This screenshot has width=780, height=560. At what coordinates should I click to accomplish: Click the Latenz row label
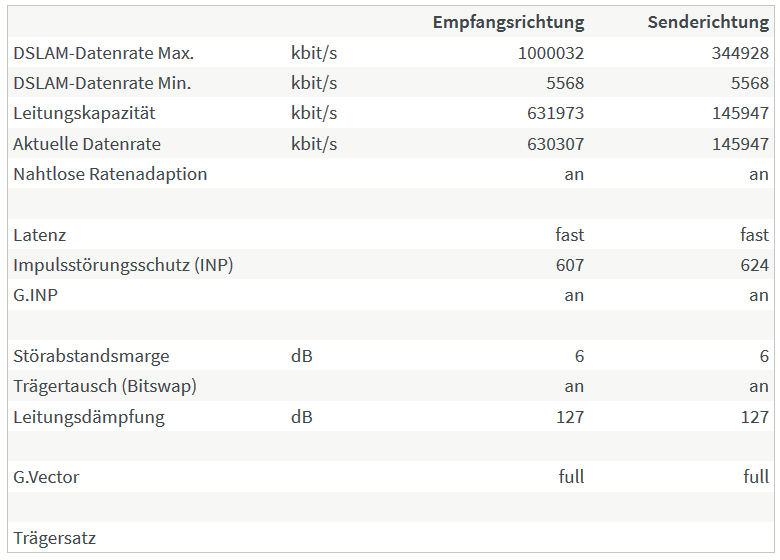[x=40, y=235]
